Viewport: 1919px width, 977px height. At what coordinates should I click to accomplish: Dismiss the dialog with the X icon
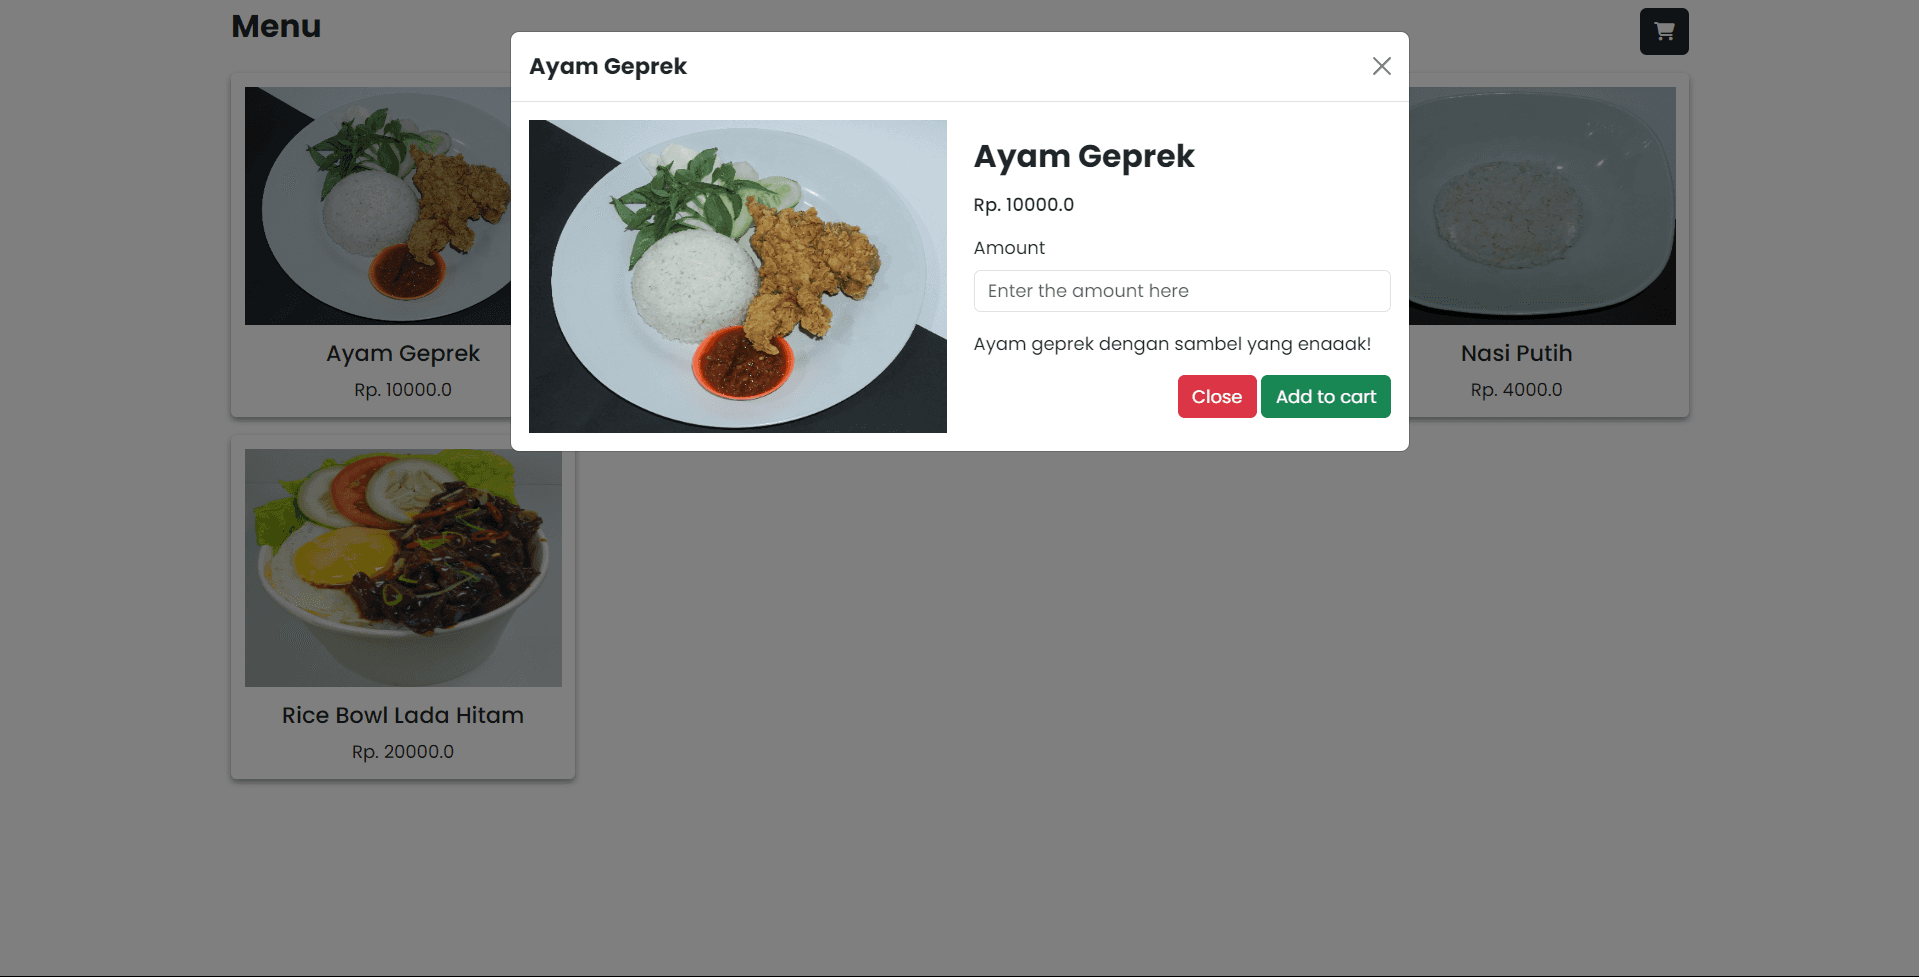[x=1381, y=66]
